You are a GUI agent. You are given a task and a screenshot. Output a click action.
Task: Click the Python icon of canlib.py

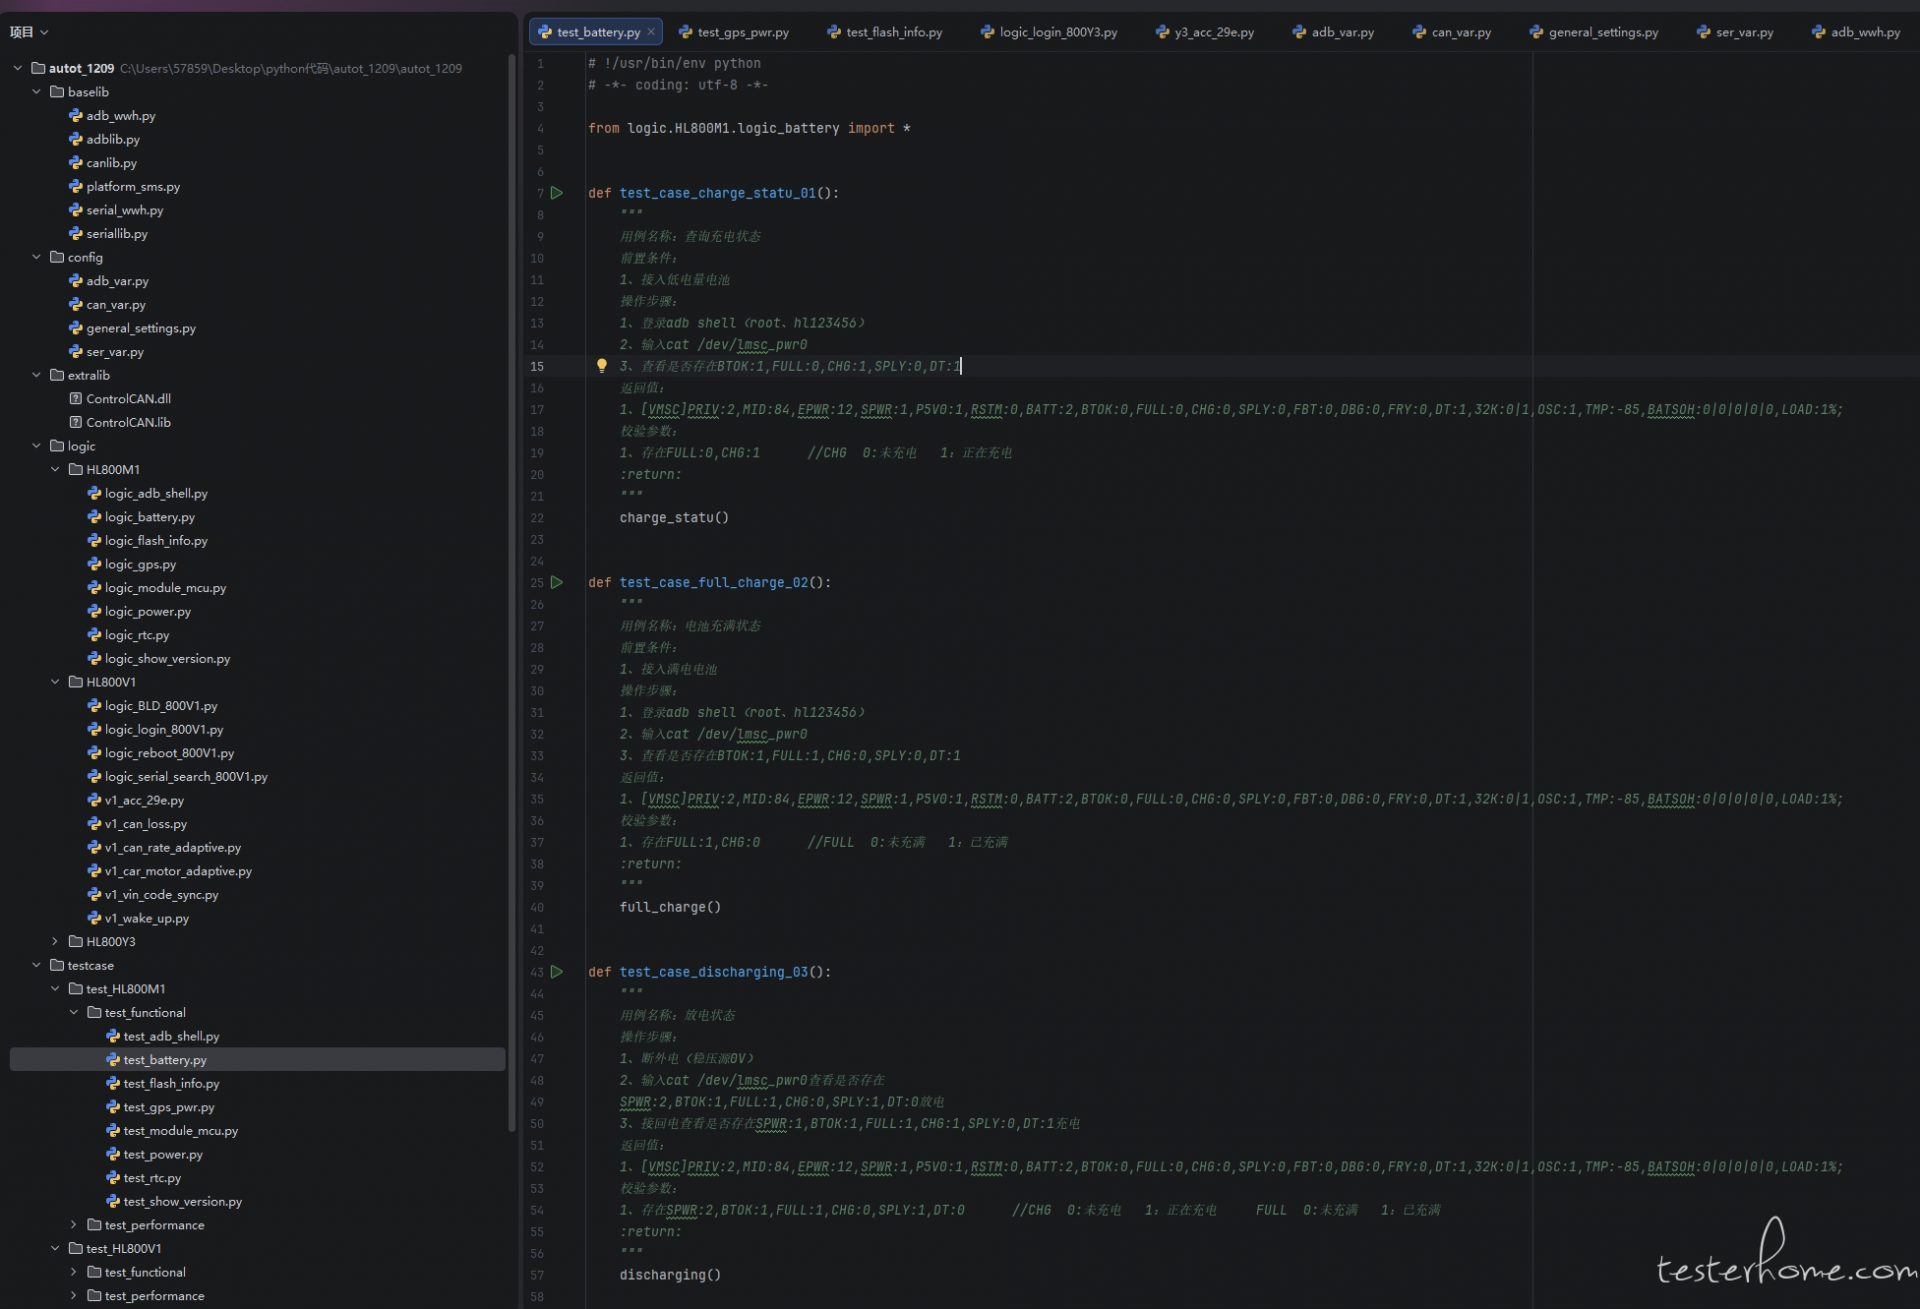point(75,163)
